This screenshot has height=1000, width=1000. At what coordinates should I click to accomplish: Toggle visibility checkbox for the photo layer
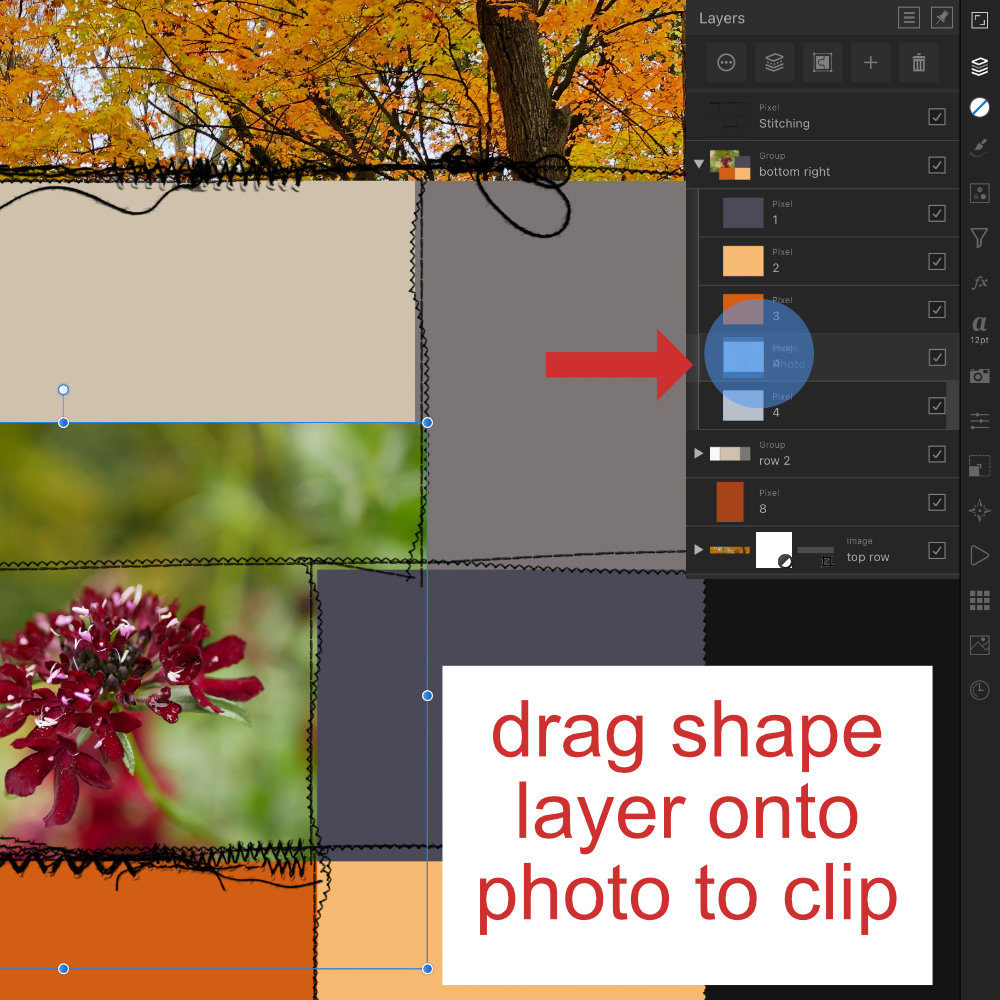coord(937,357)
